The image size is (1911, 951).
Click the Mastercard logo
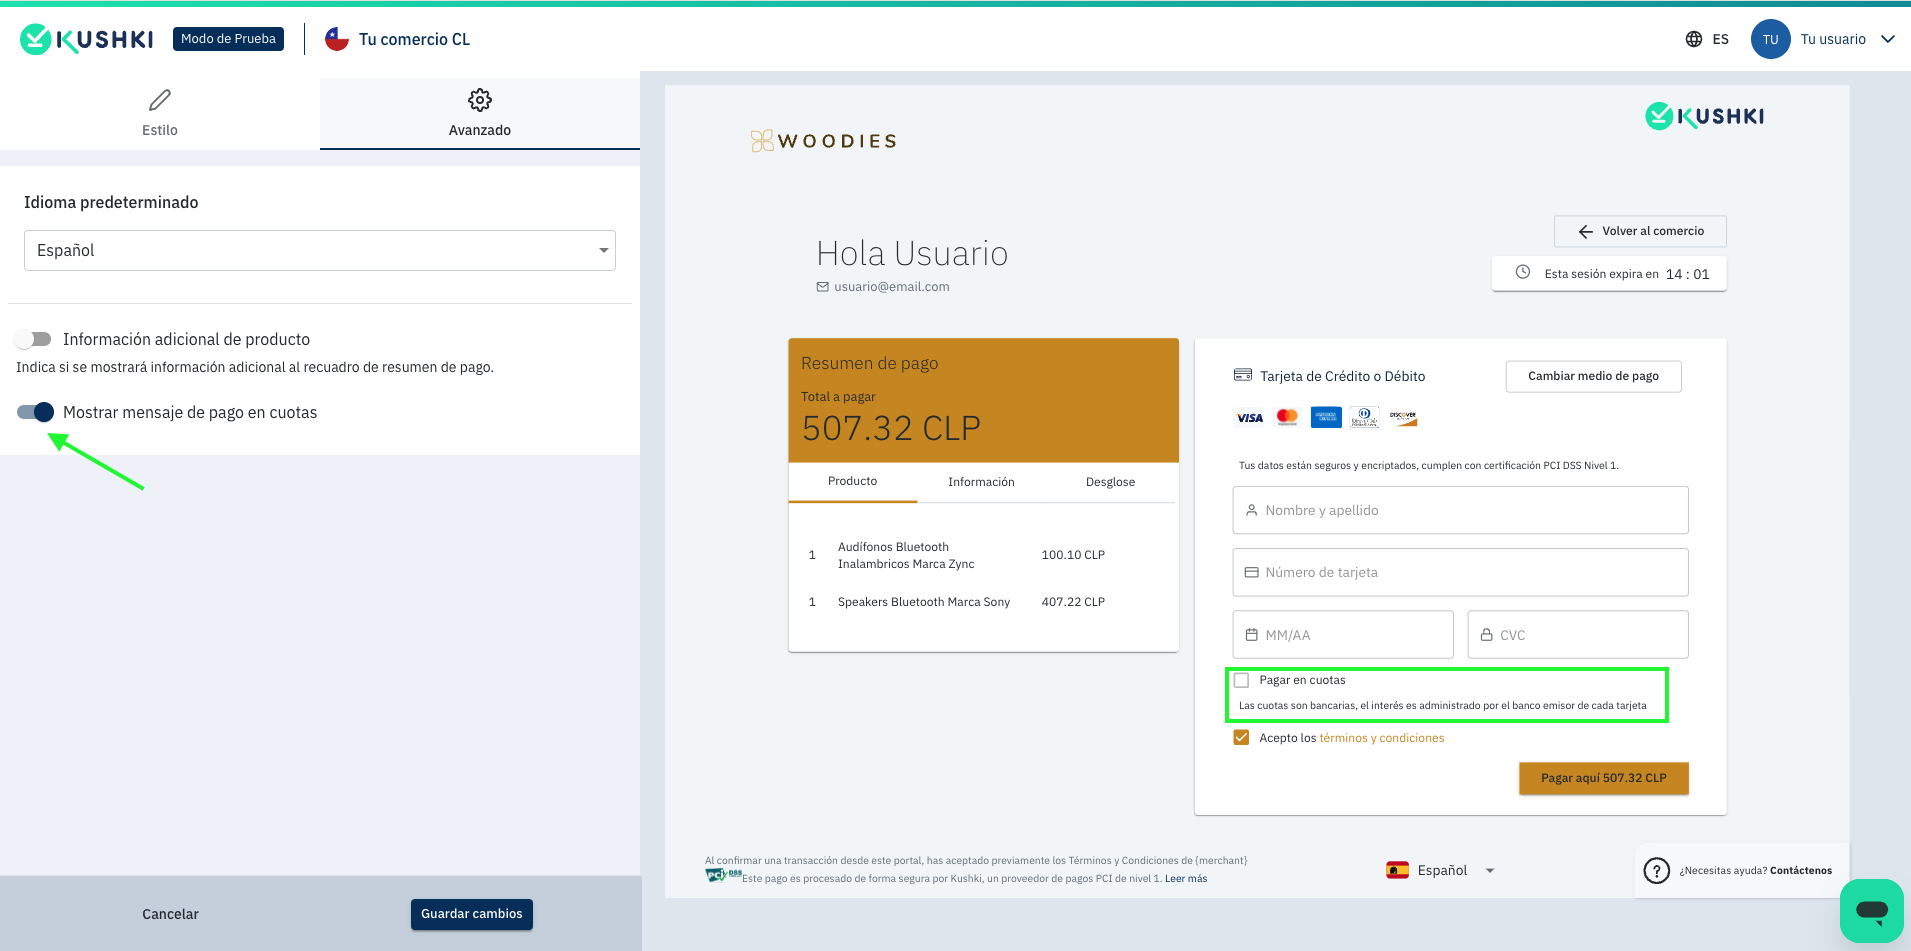tap(1288, 417)
